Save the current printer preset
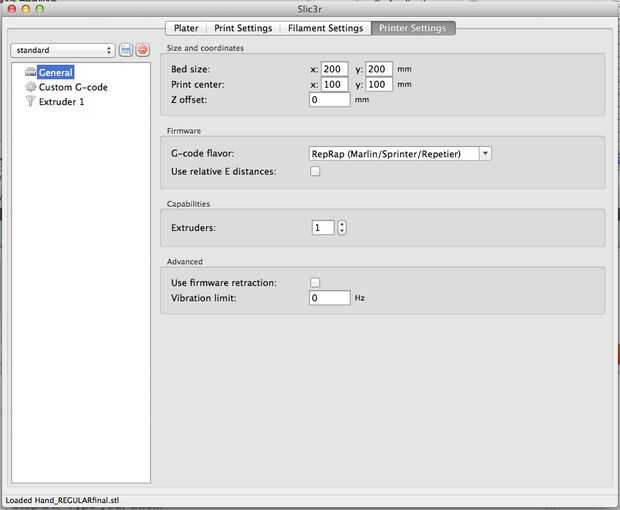This screenshot has height=510, width=620. pyautogui.click(x=126, y=50)
